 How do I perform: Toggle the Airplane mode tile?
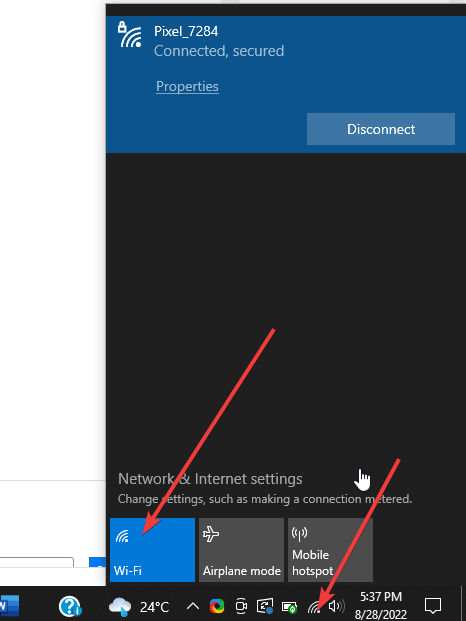click(x=242, y=550)
